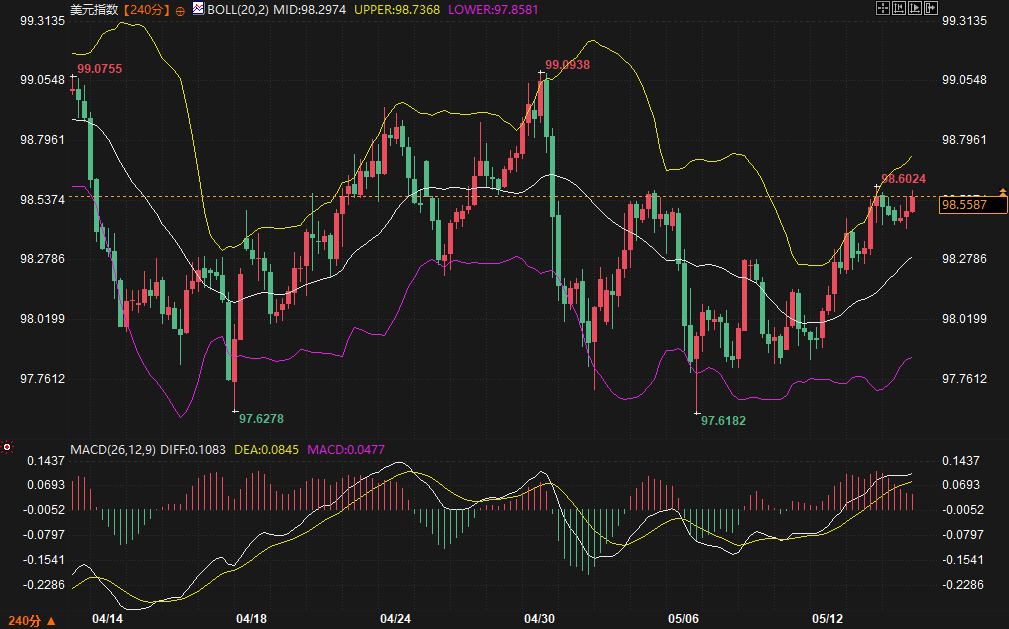Click the UPPER:98.7368 value
Viewport: 1009px width, 629px height.
[x=397, y=10]
